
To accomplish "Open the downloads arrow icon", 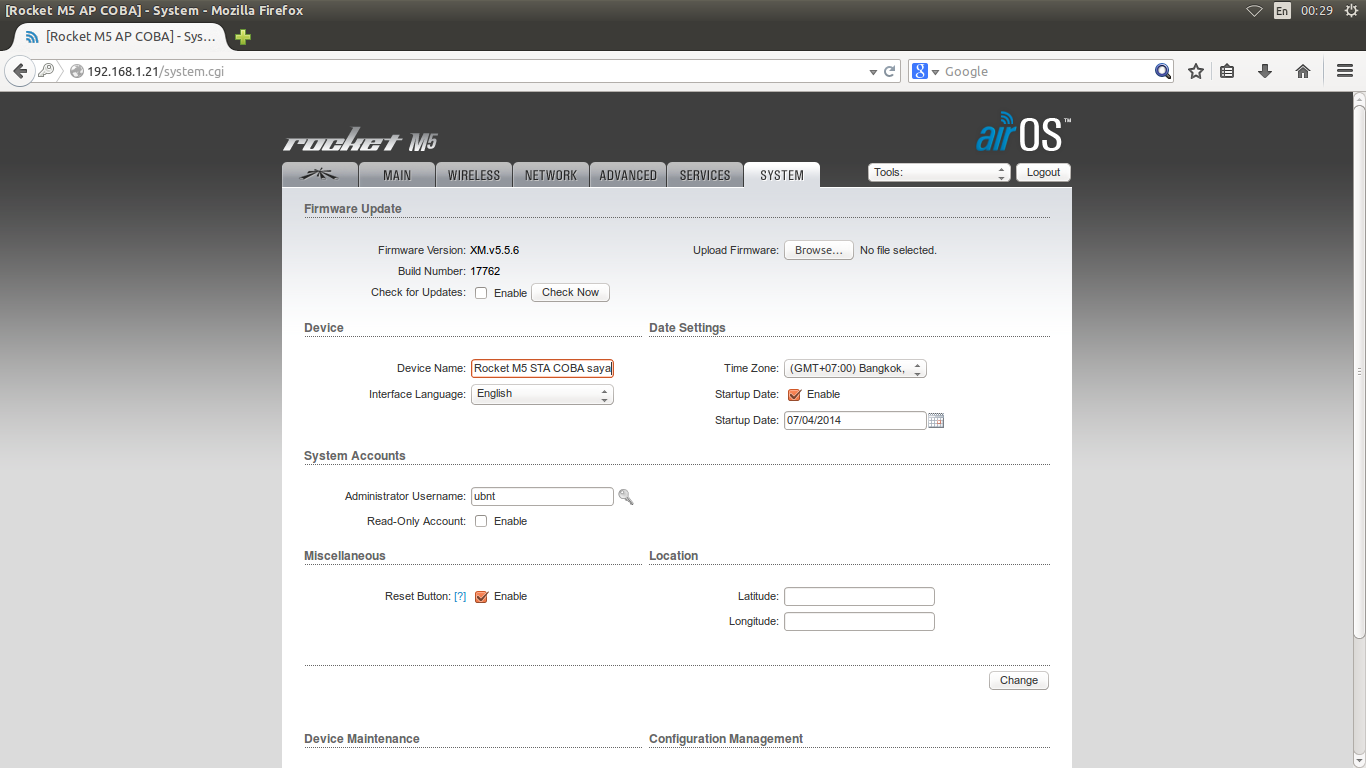I will tap(1265, 71).
